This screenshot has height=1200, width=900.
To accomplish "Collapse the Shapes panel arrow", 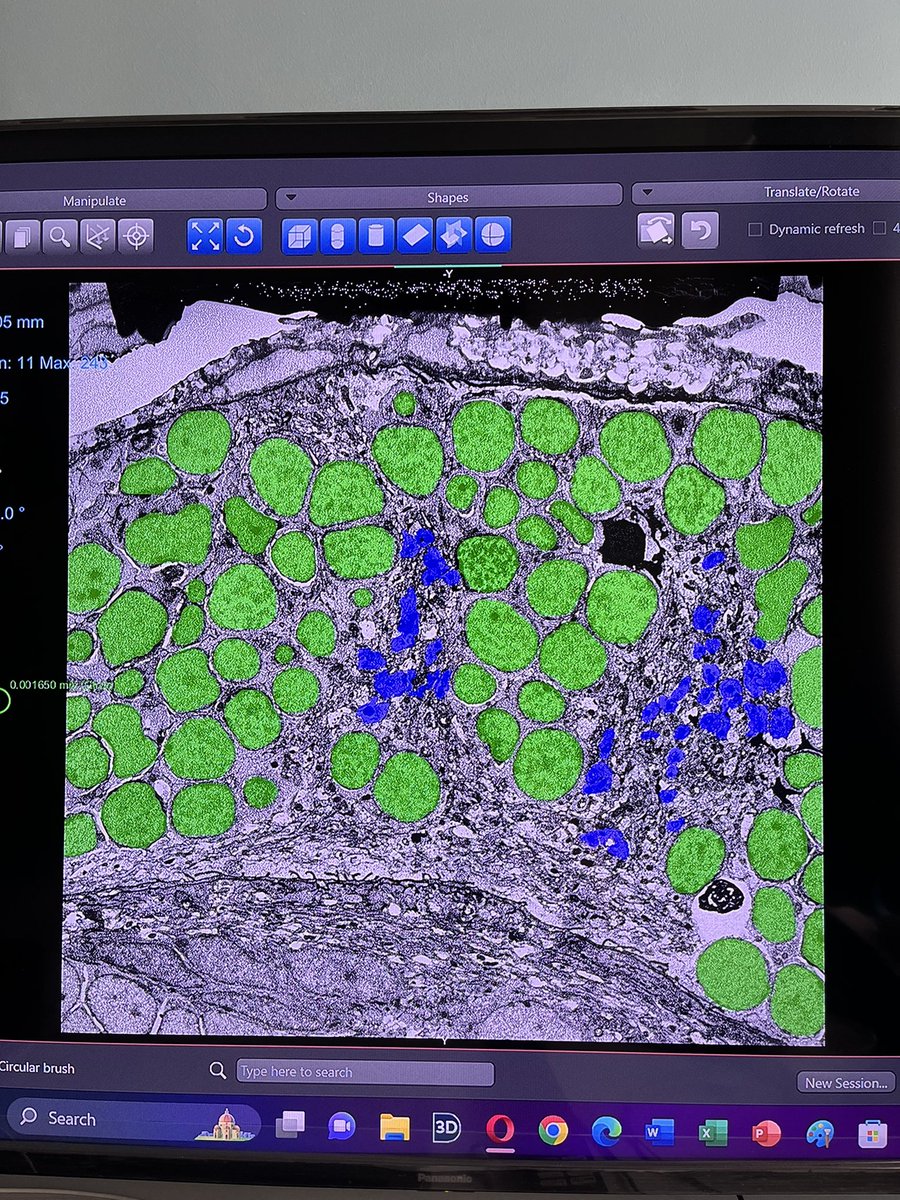I will point(291,196).
